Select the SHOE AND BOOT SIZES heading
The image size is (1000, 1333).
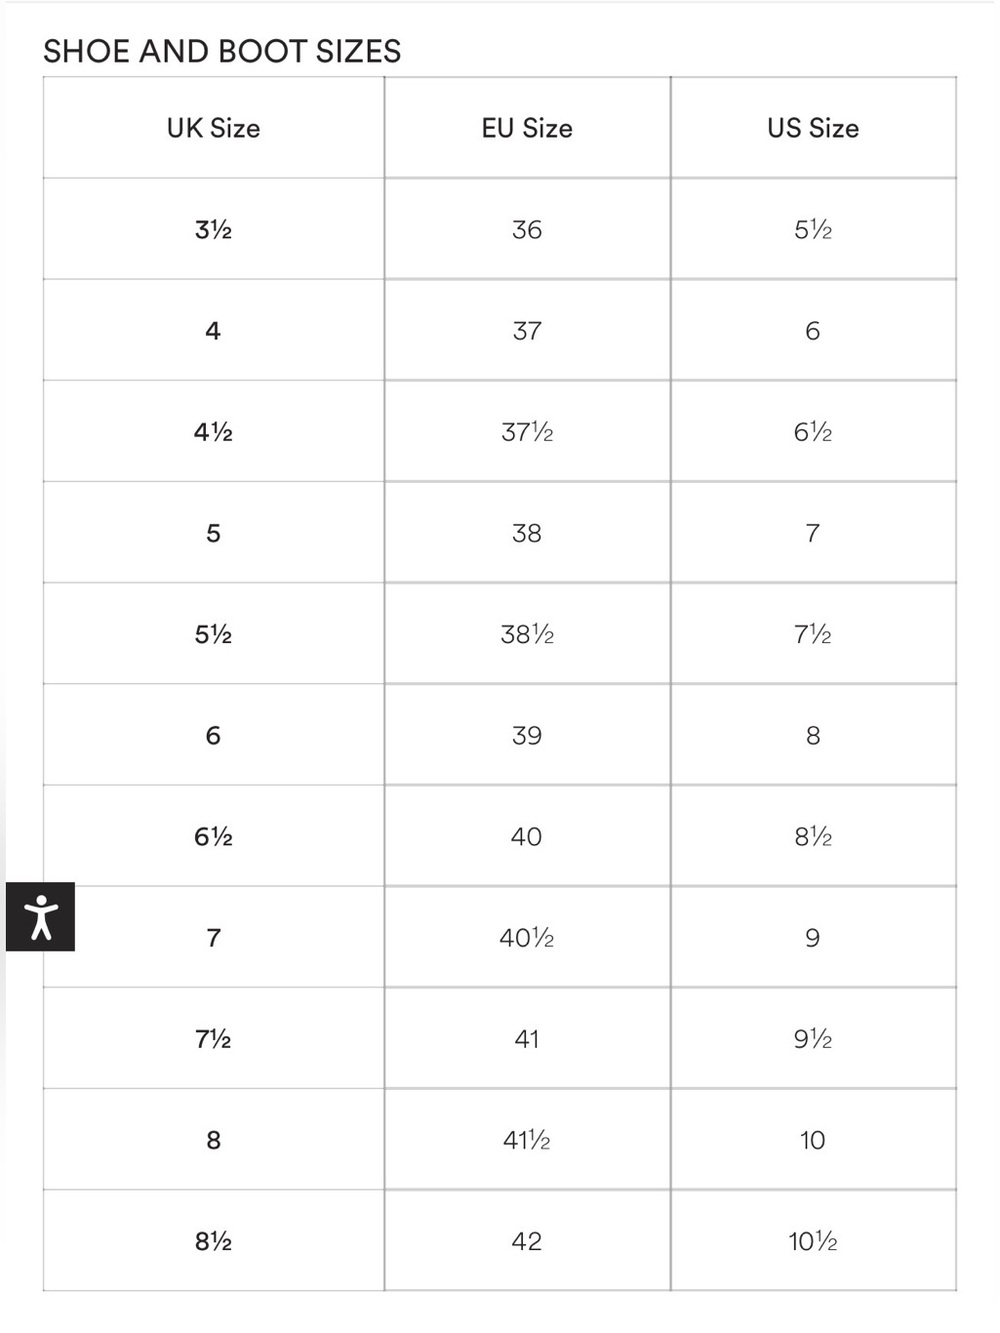tap(222, 51)
